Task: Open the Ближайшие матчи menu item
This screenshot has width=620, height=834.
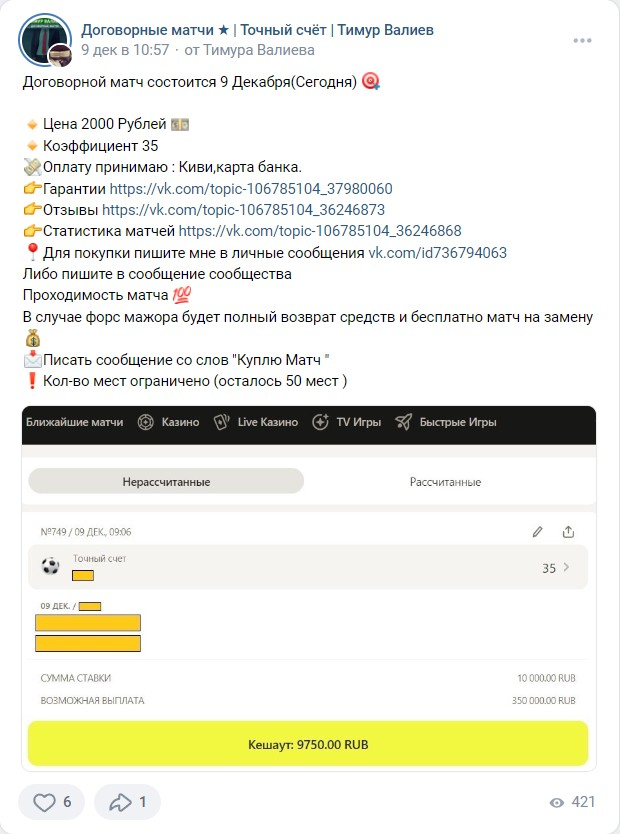Action: (x=75, y=422)
